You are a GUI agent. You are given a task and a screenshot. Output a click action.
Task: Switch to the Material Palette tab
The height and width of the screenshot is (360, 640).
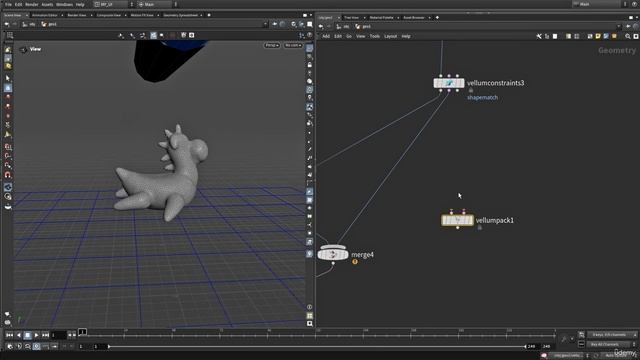pos(381,18)
